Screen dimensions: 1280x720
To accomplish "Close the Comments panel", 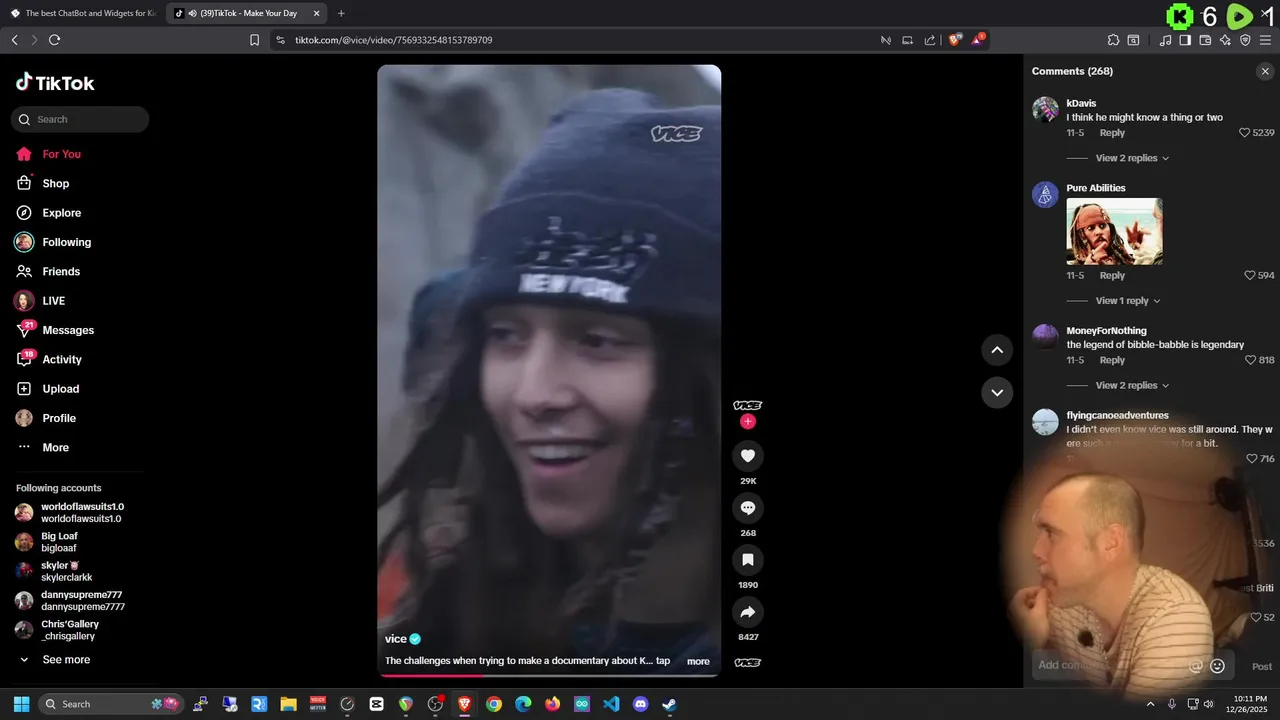I will pyautogui.click(x=1265, y=71).
